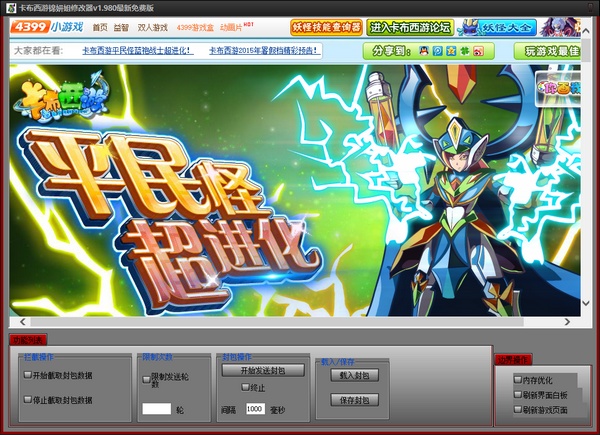Click the yellow star Qzone share icon
600x435 pixels.
(451, 51)
